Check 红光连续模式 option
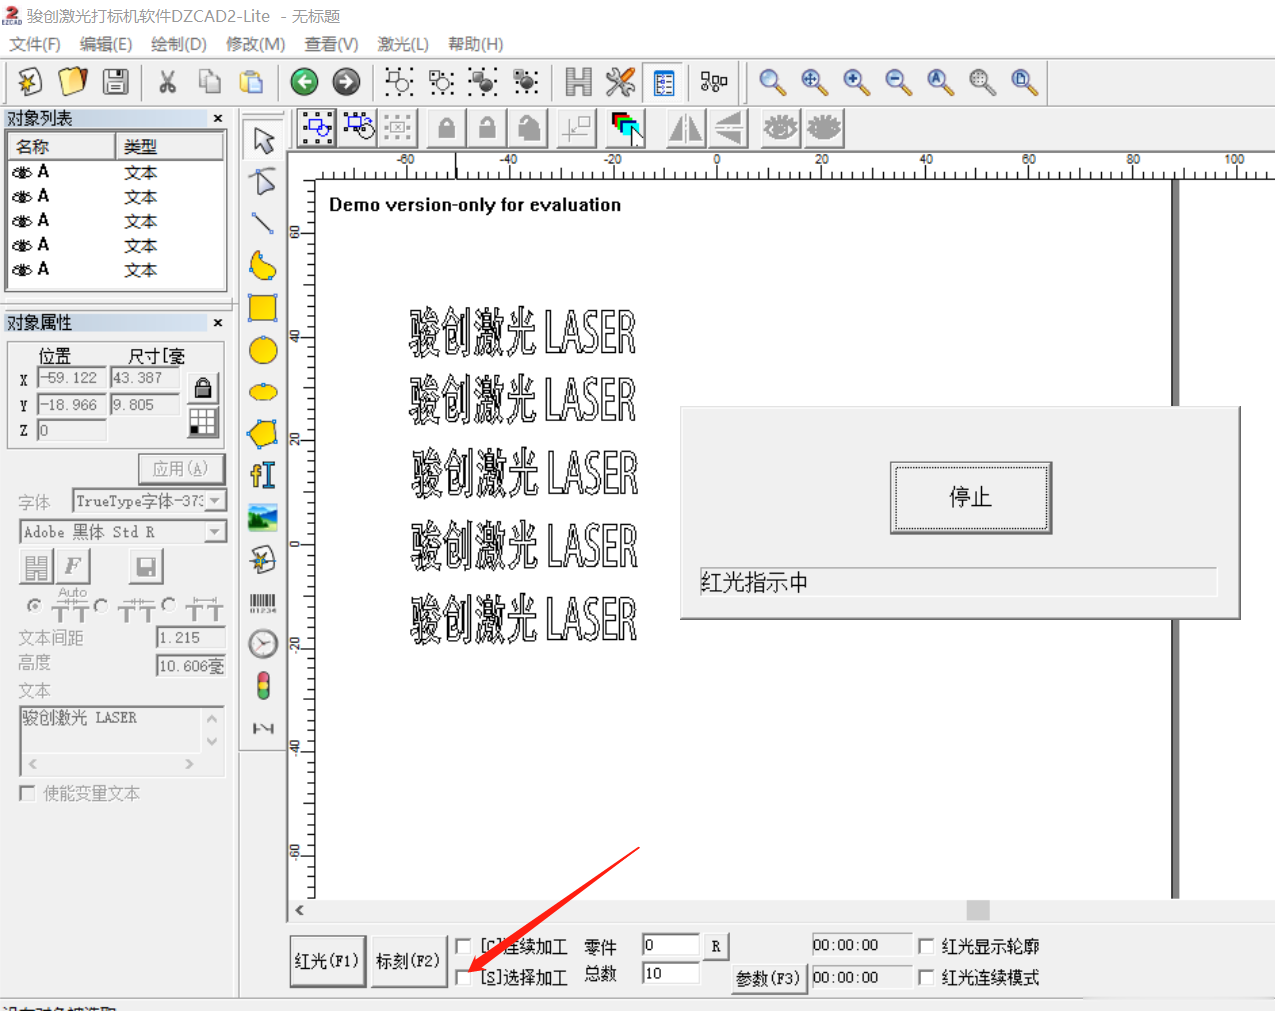1275x1011 pixels. (x=926, y=977)
